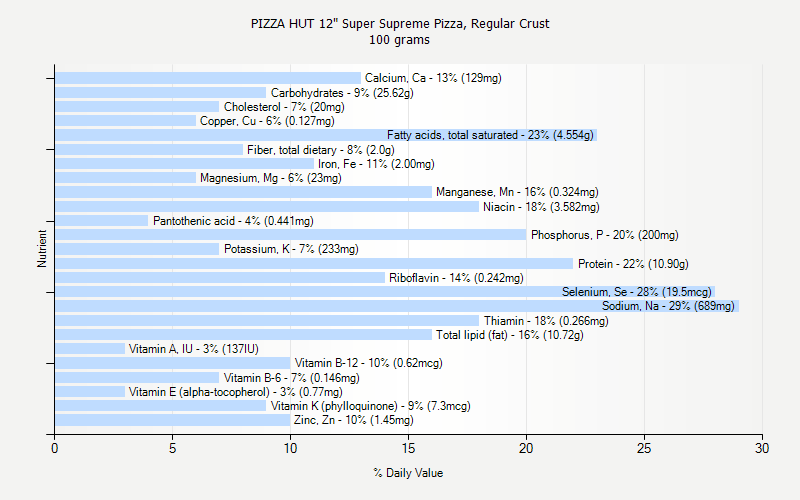Click the x-axis tick label '20'
The width and height of the screenshot is (800, 500).
[526, 448]
